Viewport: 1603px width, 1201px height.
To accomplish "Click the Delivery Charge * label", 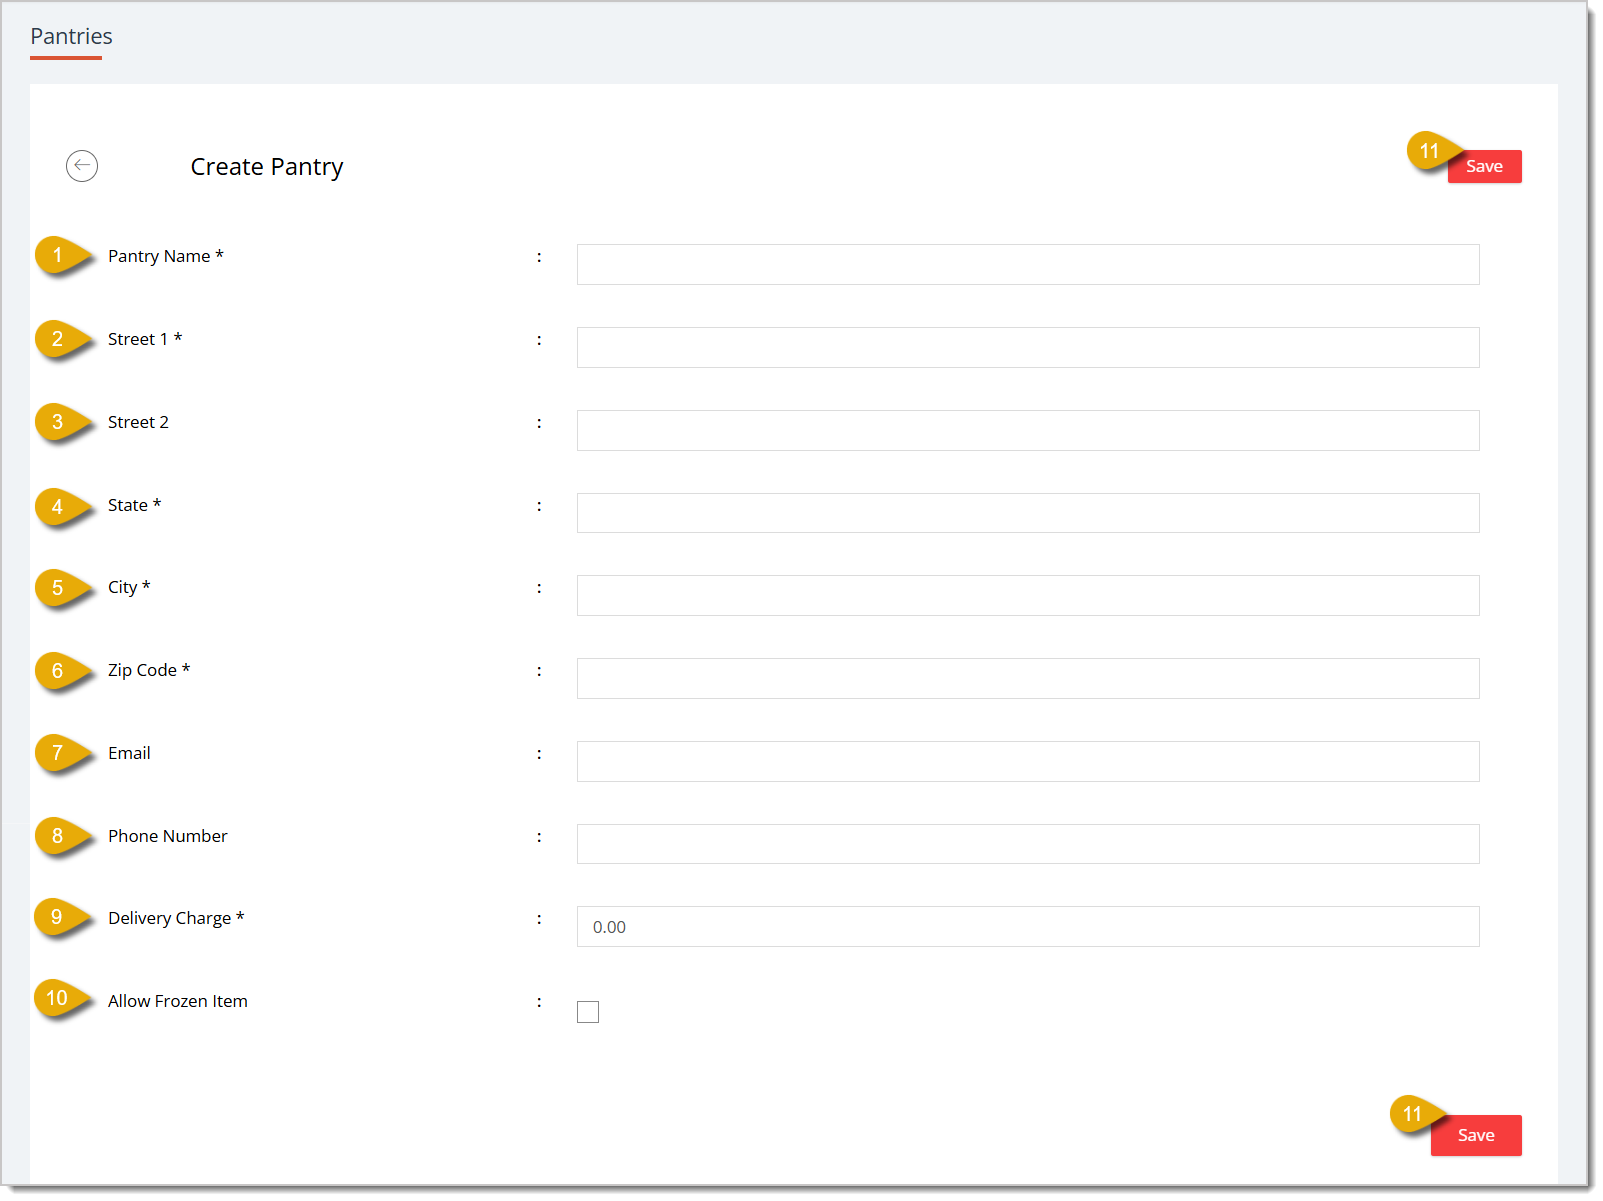I will click(x=176, y=918).
